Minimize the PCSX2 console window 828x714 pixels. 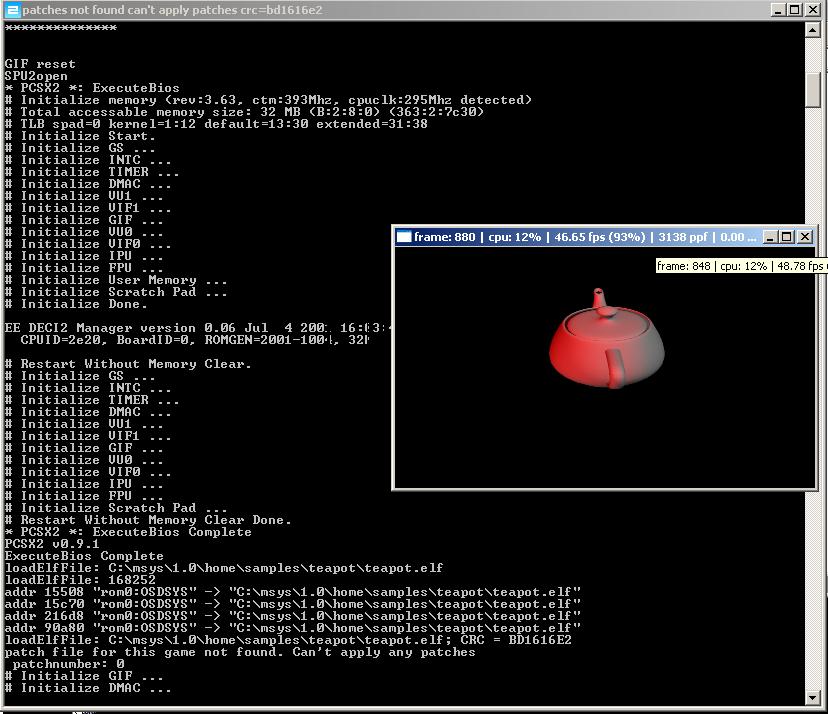pos(775,10)
